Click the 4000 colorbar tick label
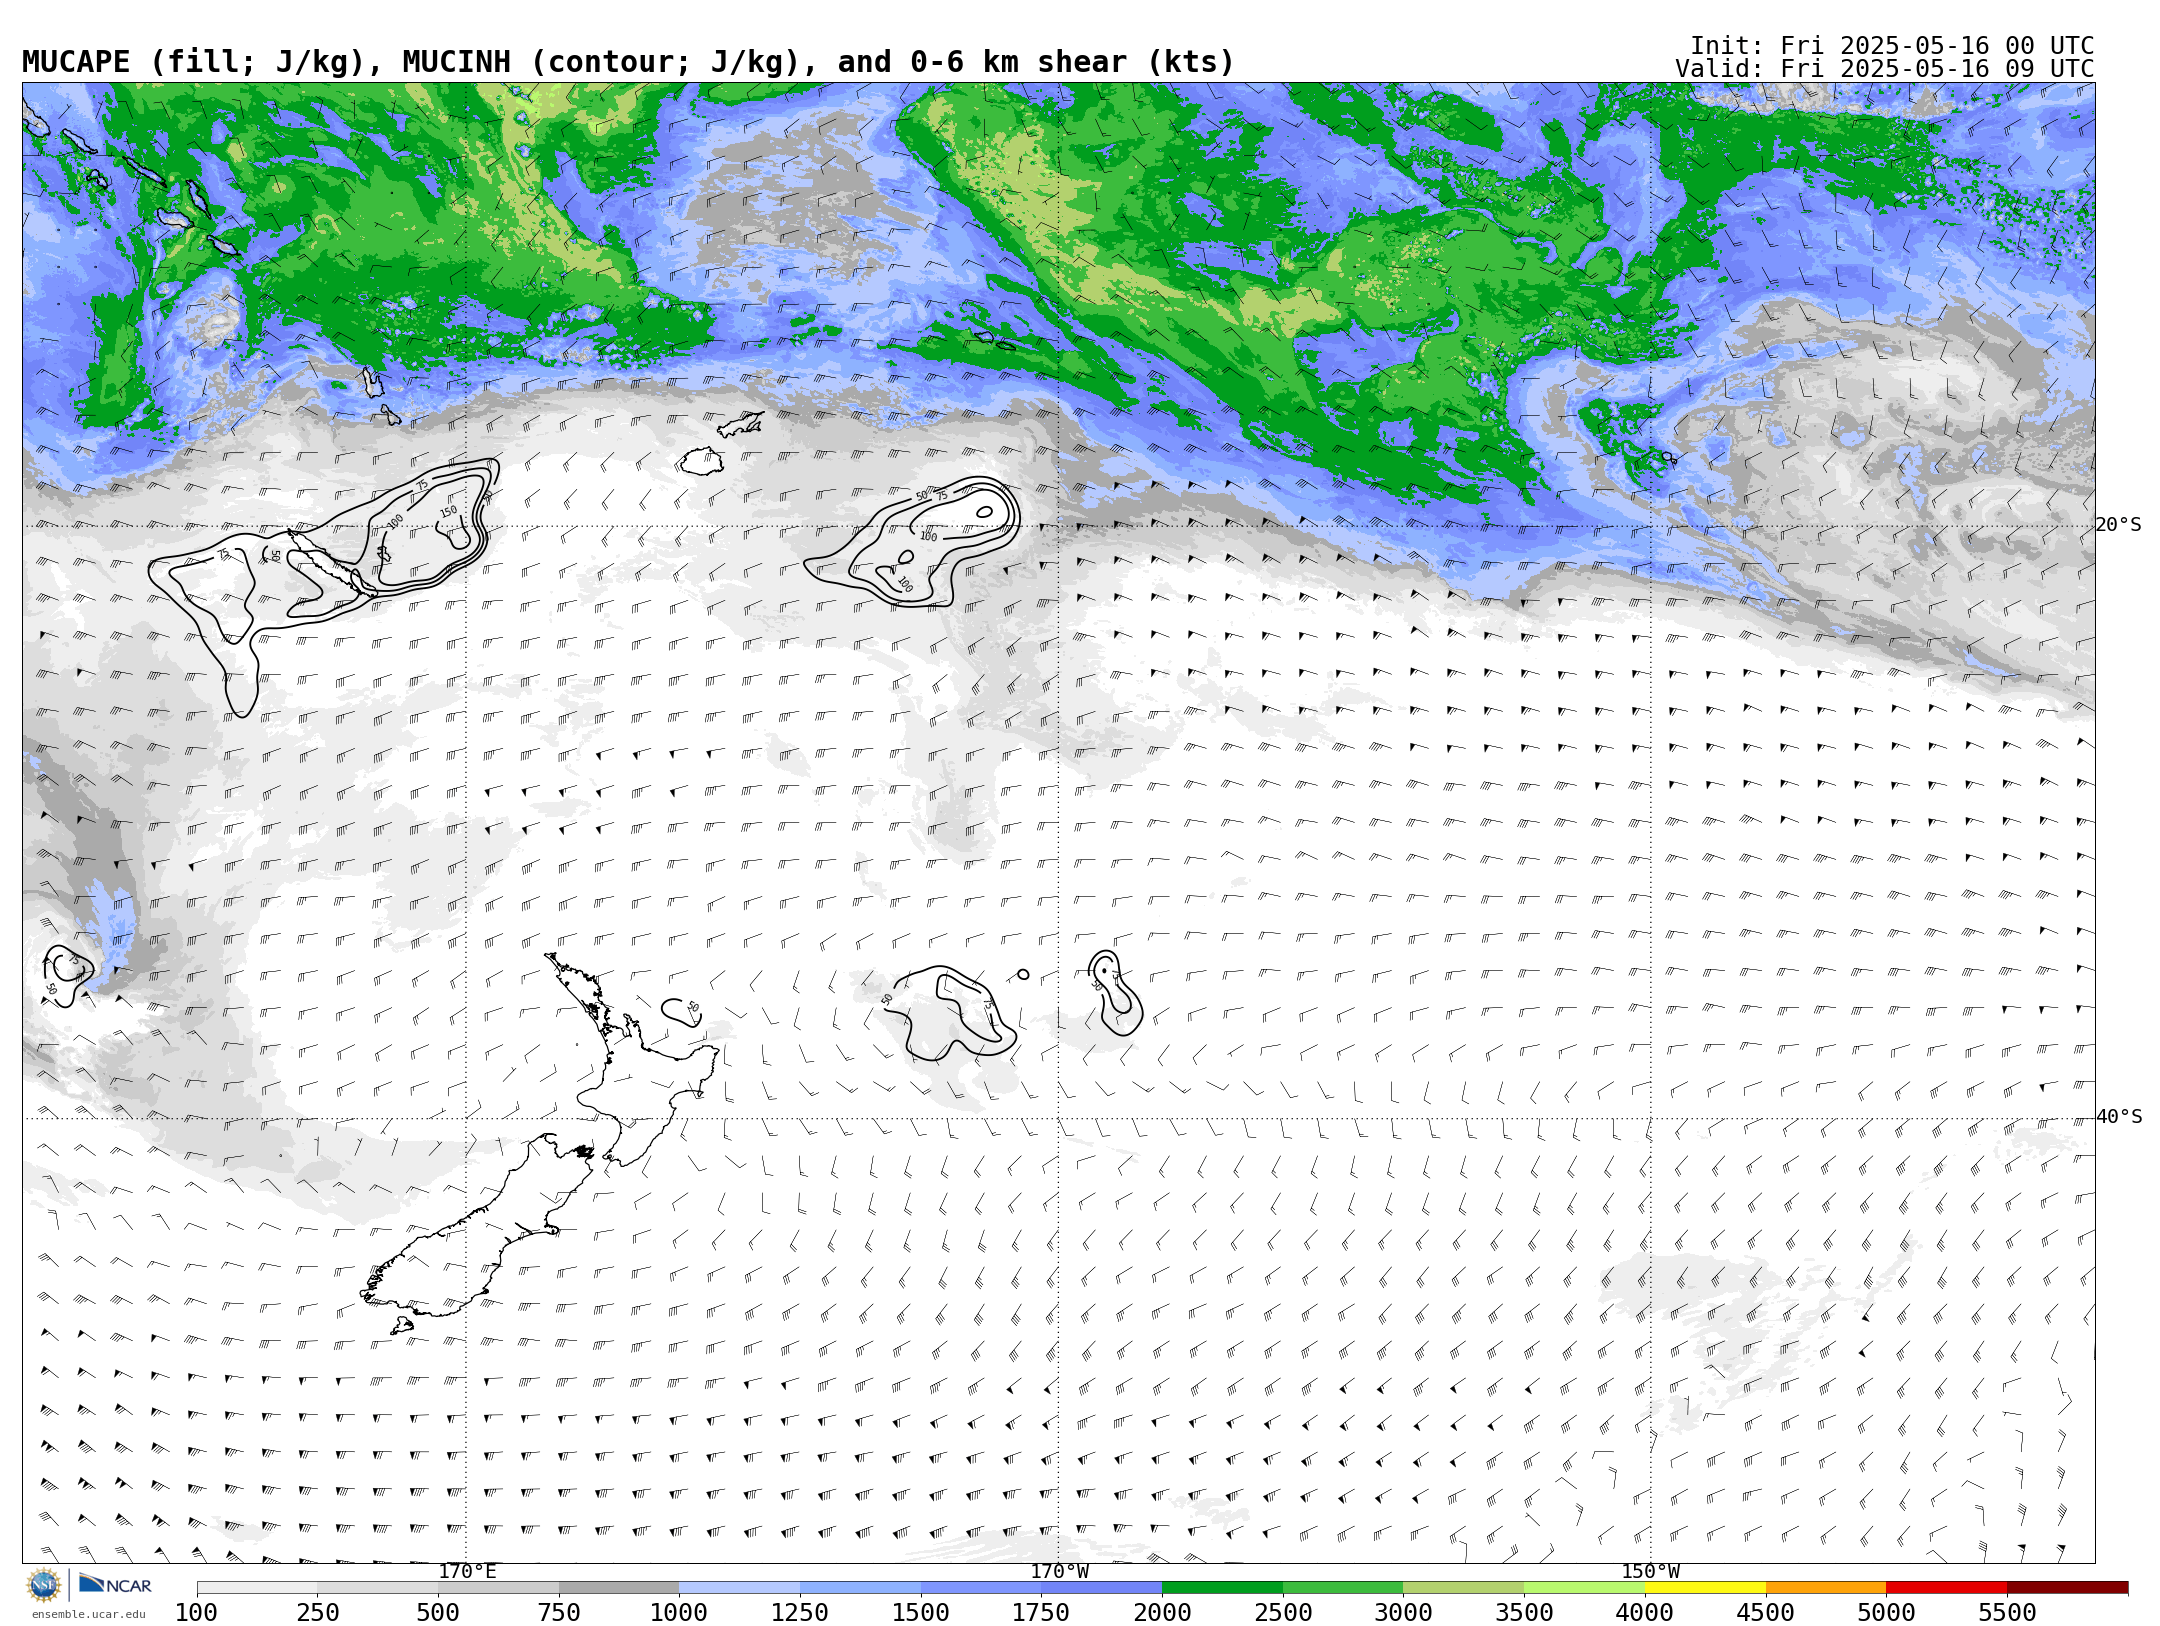Viewport: 2160px width, 1626px height. [x=1645, y=1613]
